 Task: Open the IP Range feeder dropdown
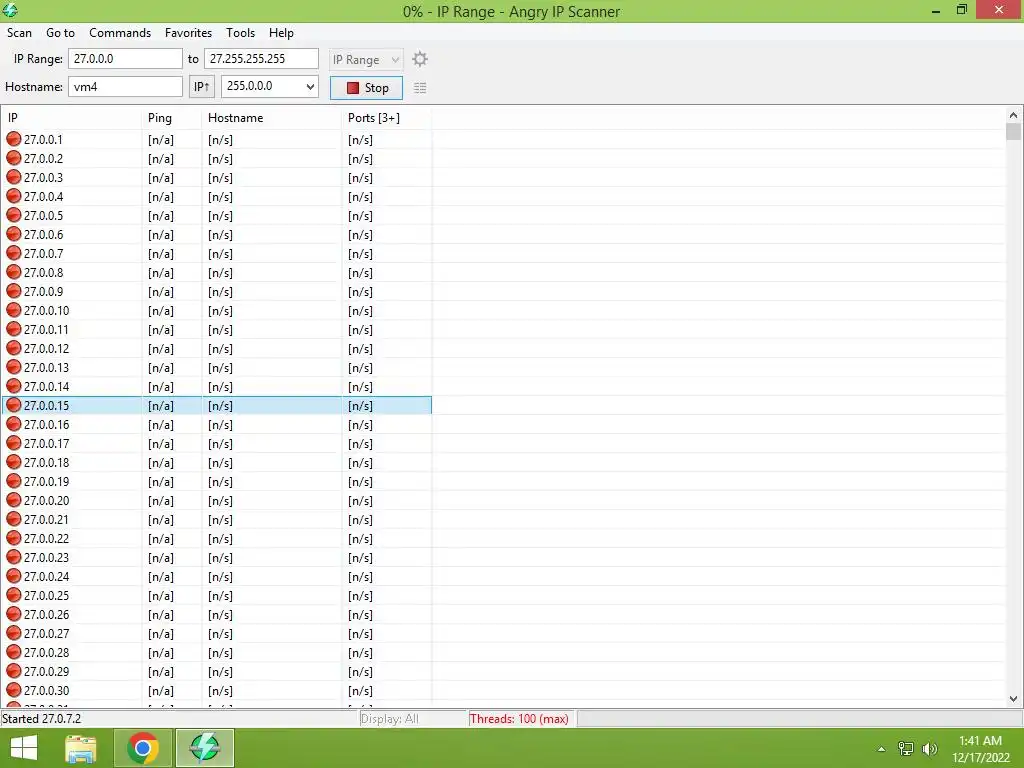(366, 59)
